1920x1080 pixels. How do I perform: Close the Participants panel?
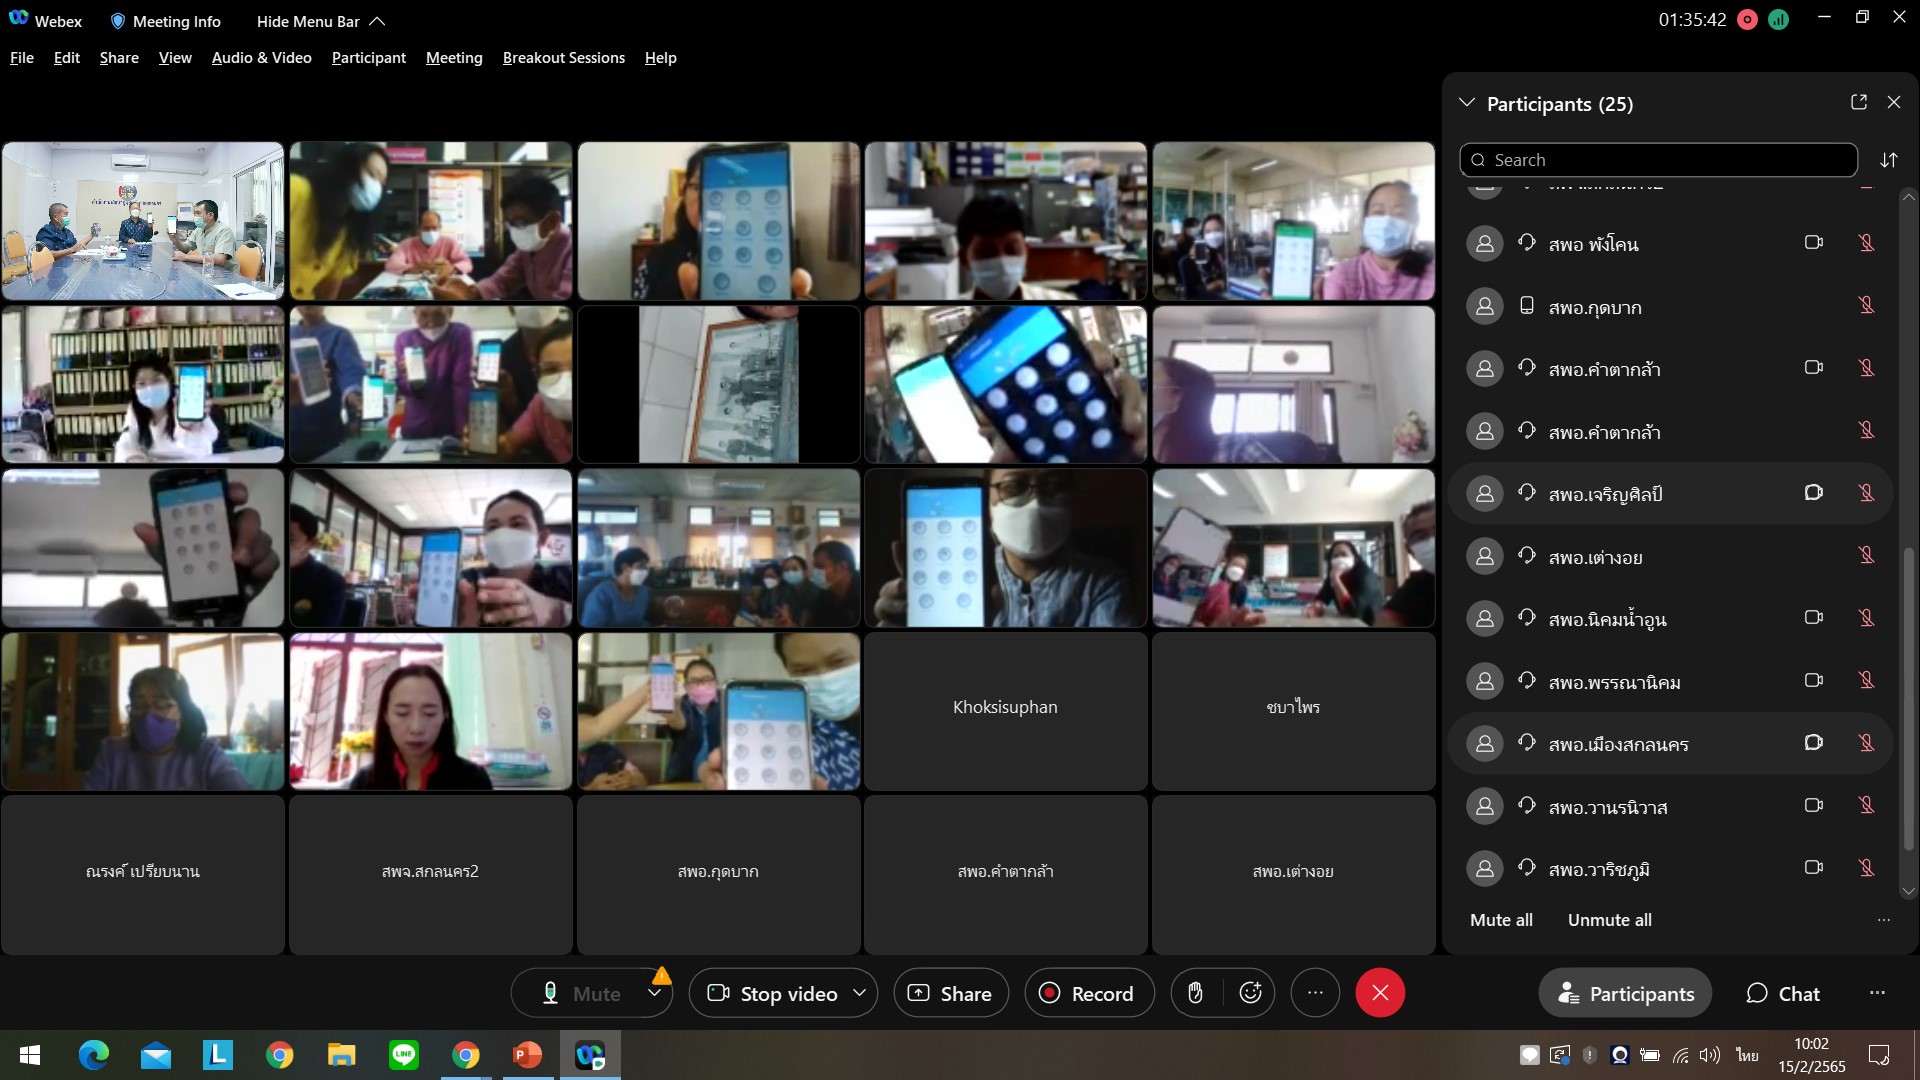1894,103
